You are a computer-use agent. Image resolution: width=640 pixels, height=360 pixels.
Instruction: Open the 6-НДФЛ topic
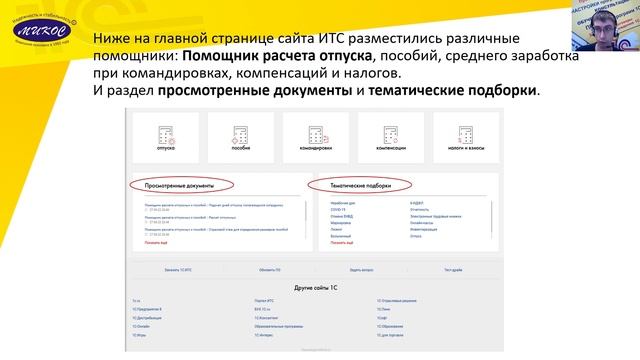click(417, 203)
